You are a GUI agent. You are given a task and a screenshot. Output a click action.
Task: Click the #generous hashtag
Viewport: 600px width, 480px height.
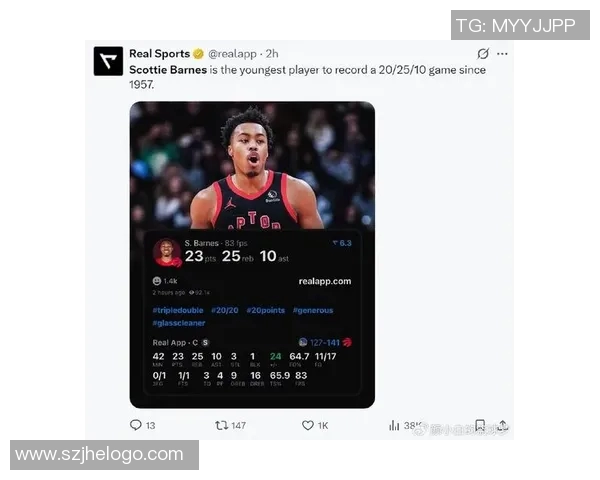click(313, 310)
